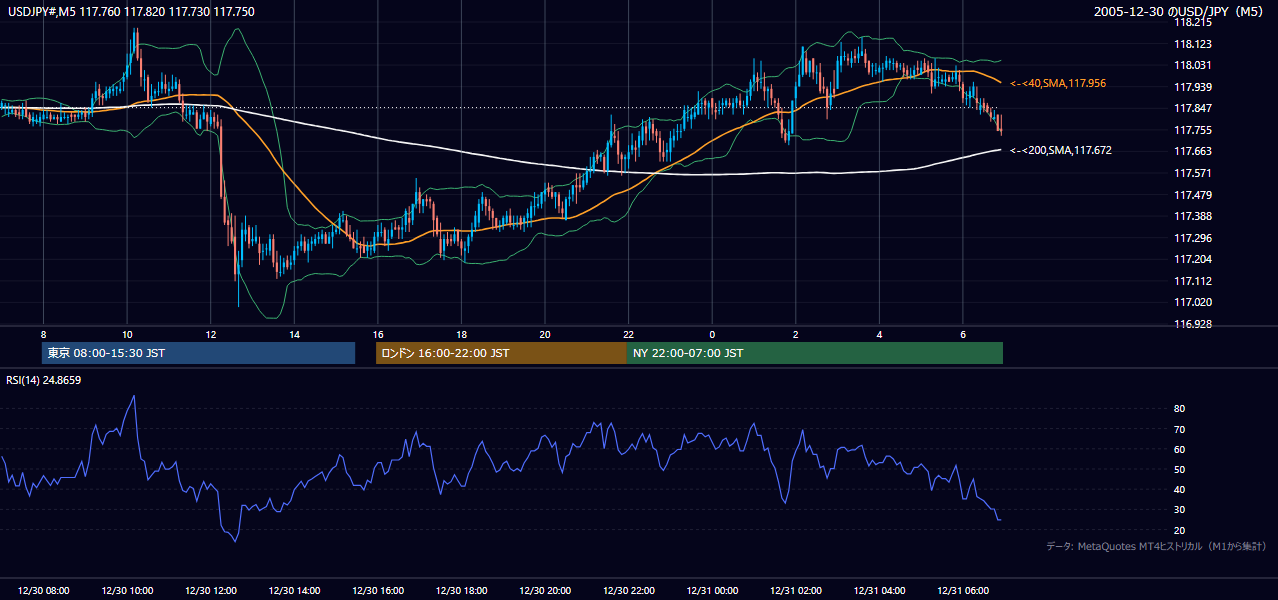Click hour 18 on the price chart axis
The height and width of the screenshot is (600, 1278).
pos(461,333)
